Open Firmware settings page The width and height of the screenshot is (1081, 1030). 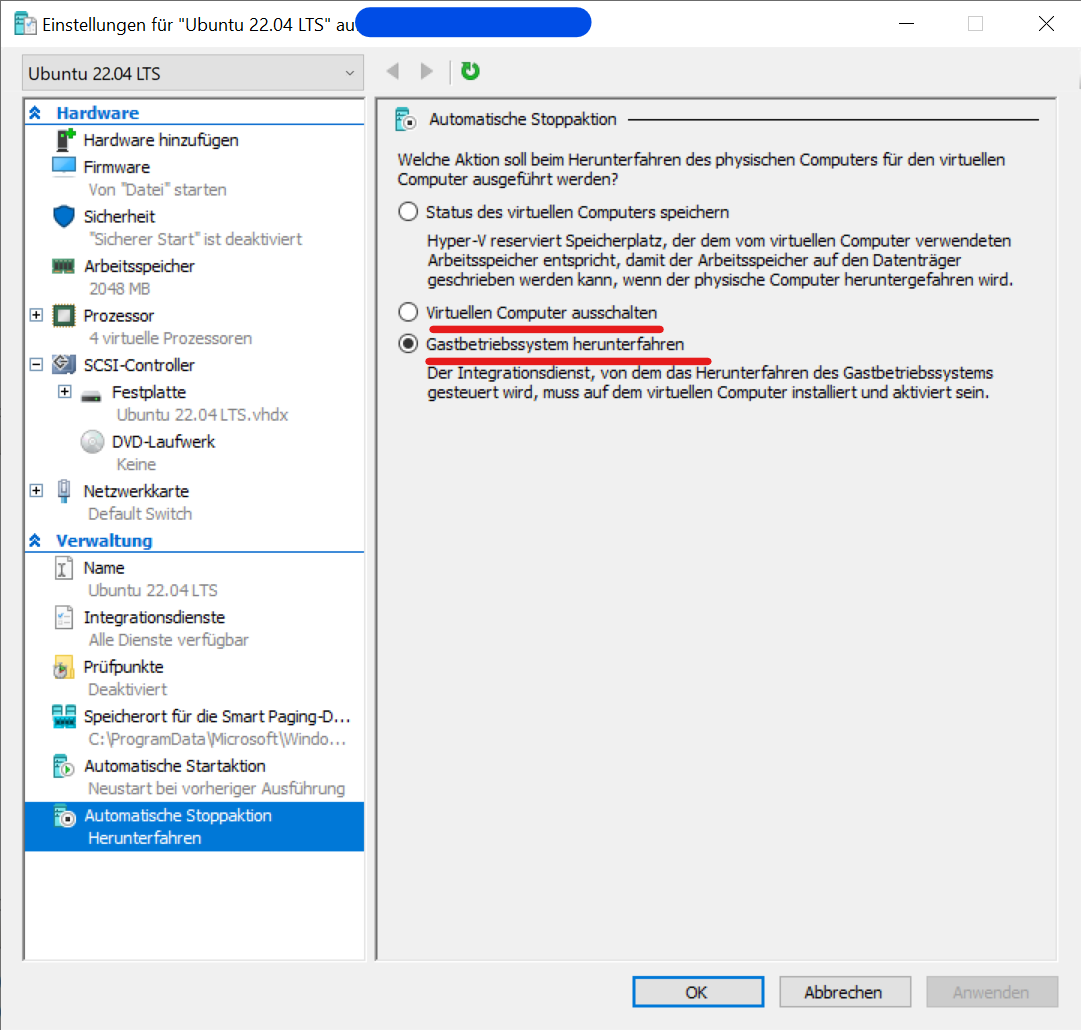(x=117, y=167)
